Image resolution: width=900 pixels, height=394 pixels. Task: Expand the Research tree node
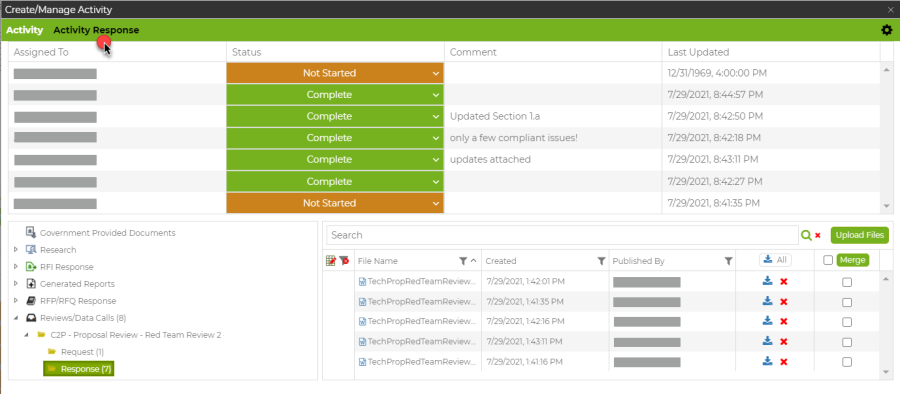click(16, 250)
